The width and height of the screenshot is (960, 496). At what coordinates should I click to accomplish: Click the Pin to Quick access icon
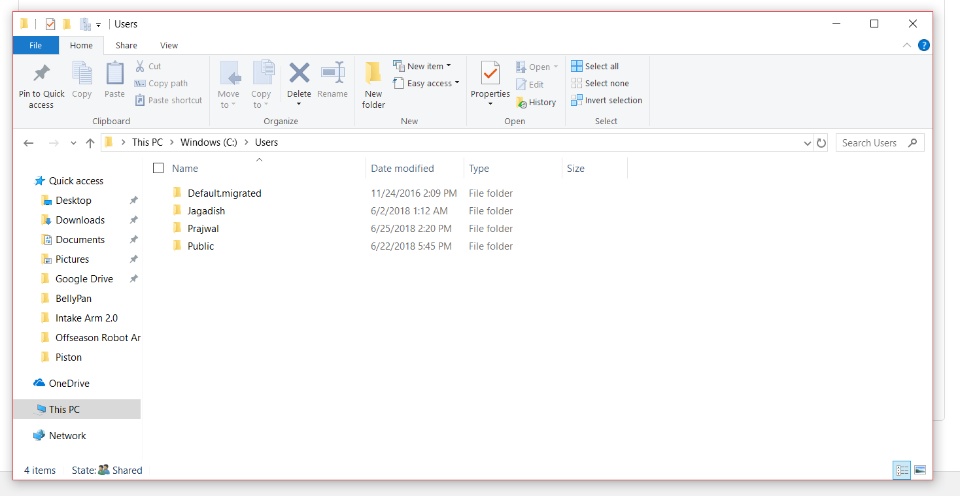[x=41, y=75]
